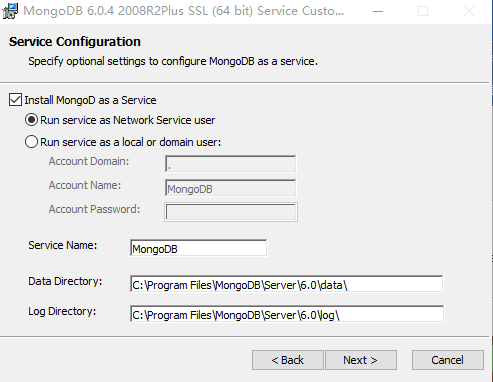The height and width of the screenshot is (382, 493).
Task: Click the Account Password field
Action: pyautogui.click(x=231, y=212)
